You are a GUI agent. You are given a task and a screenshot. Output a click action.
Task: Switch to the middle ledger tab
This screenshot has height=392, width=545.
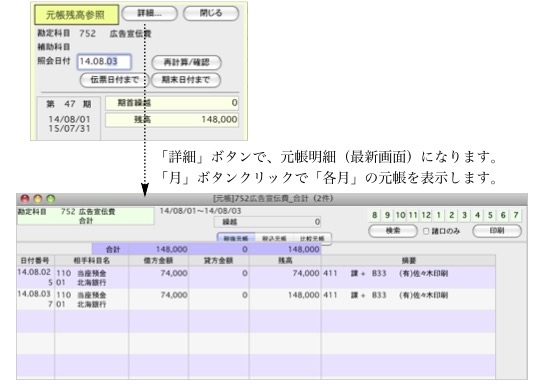coord(274,238)
